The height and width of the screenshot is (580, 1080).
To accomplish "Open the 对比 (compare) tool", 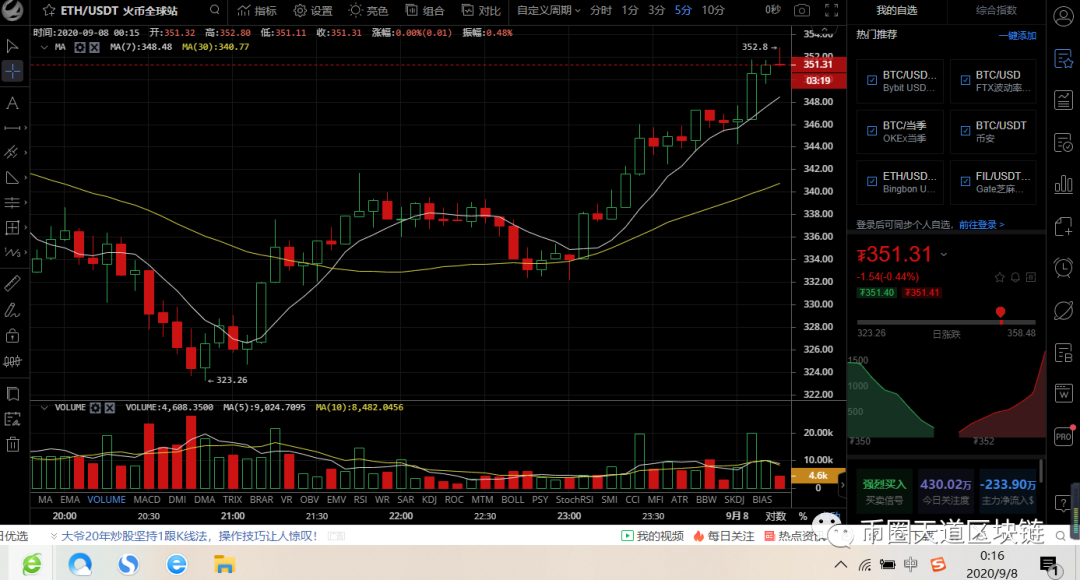I will coord(481,12).
